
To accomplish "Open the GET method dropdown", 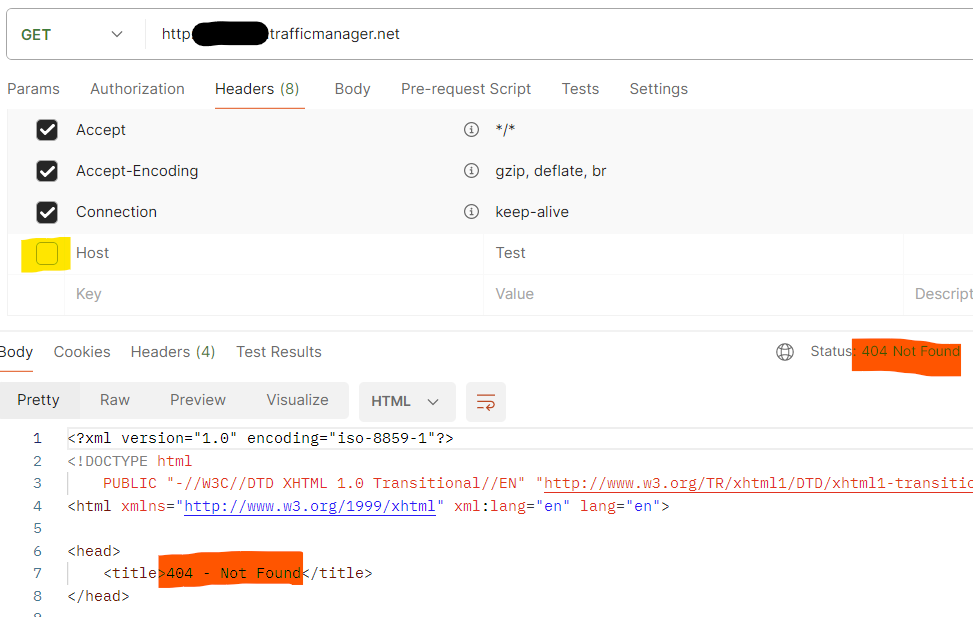I will [72, 35].
